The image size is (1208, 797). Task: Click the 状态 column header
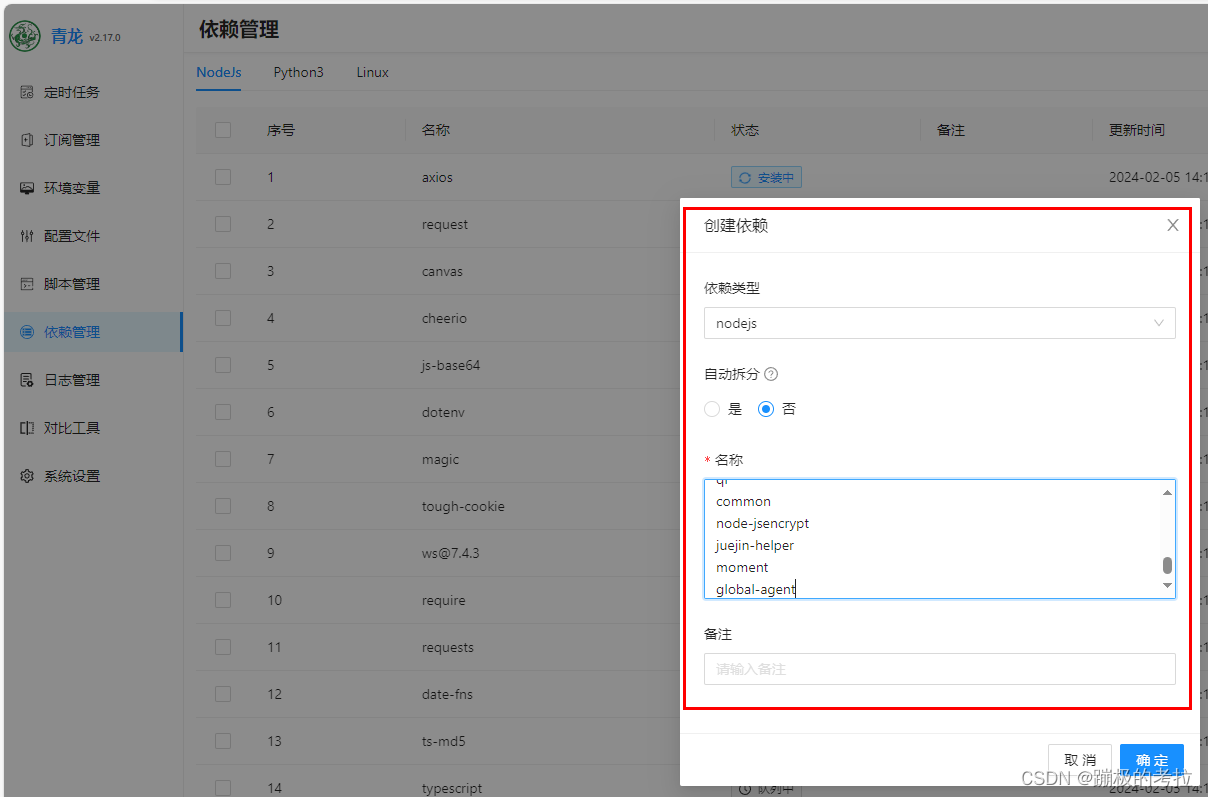(x=745, y=130)
